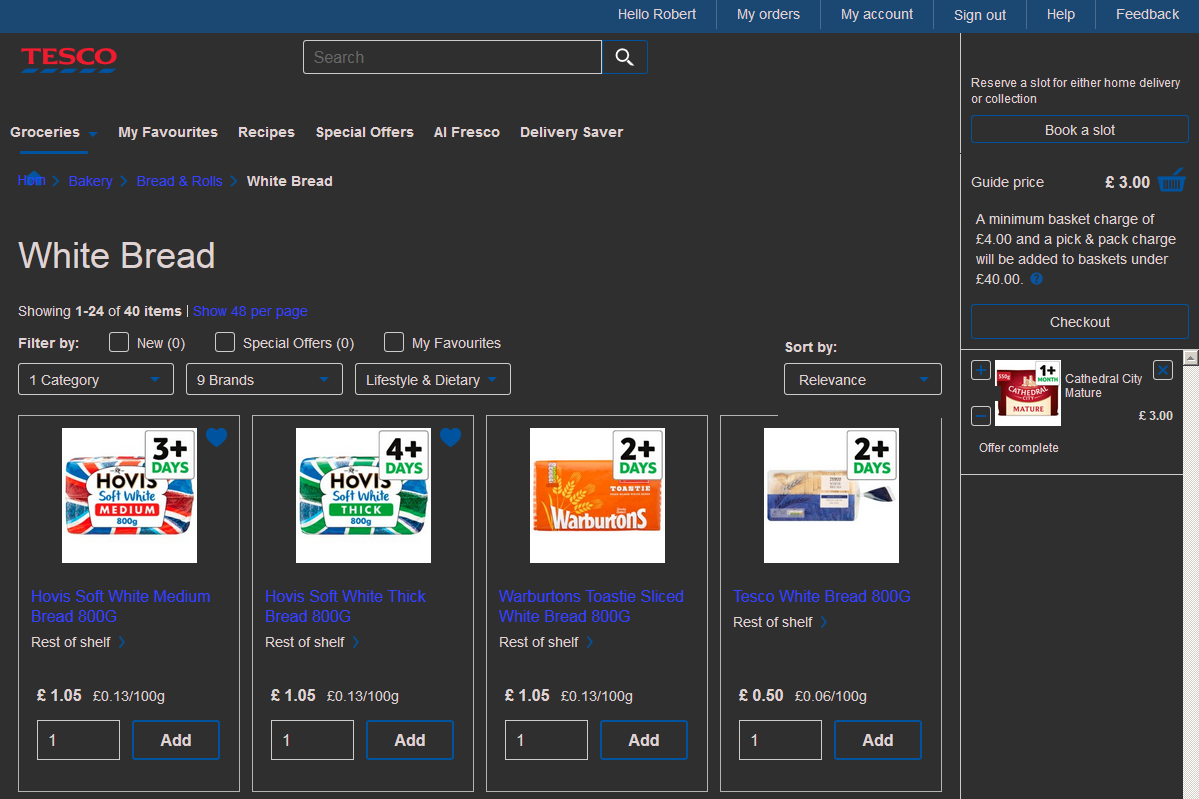
Task: Open the Relevance sort dropdown
Action: 863,379
